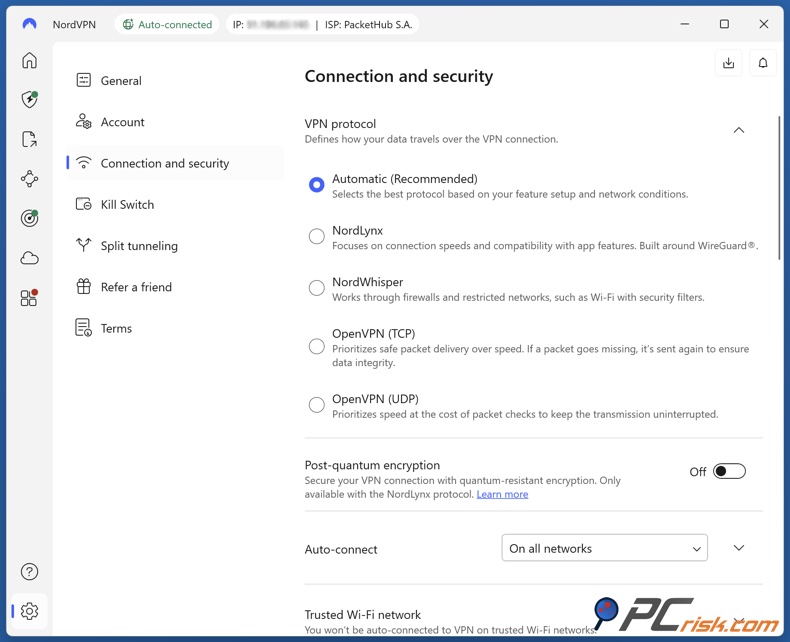This screenshot has width=790, height=642.
Task: Open the cloud icon in sidebar
Action: tap(30, 258)
